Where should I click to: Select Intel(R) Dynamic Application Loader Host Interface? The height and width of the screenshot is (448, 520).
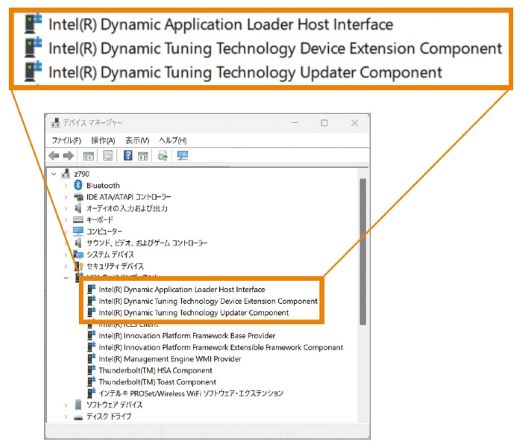(182, 289)
